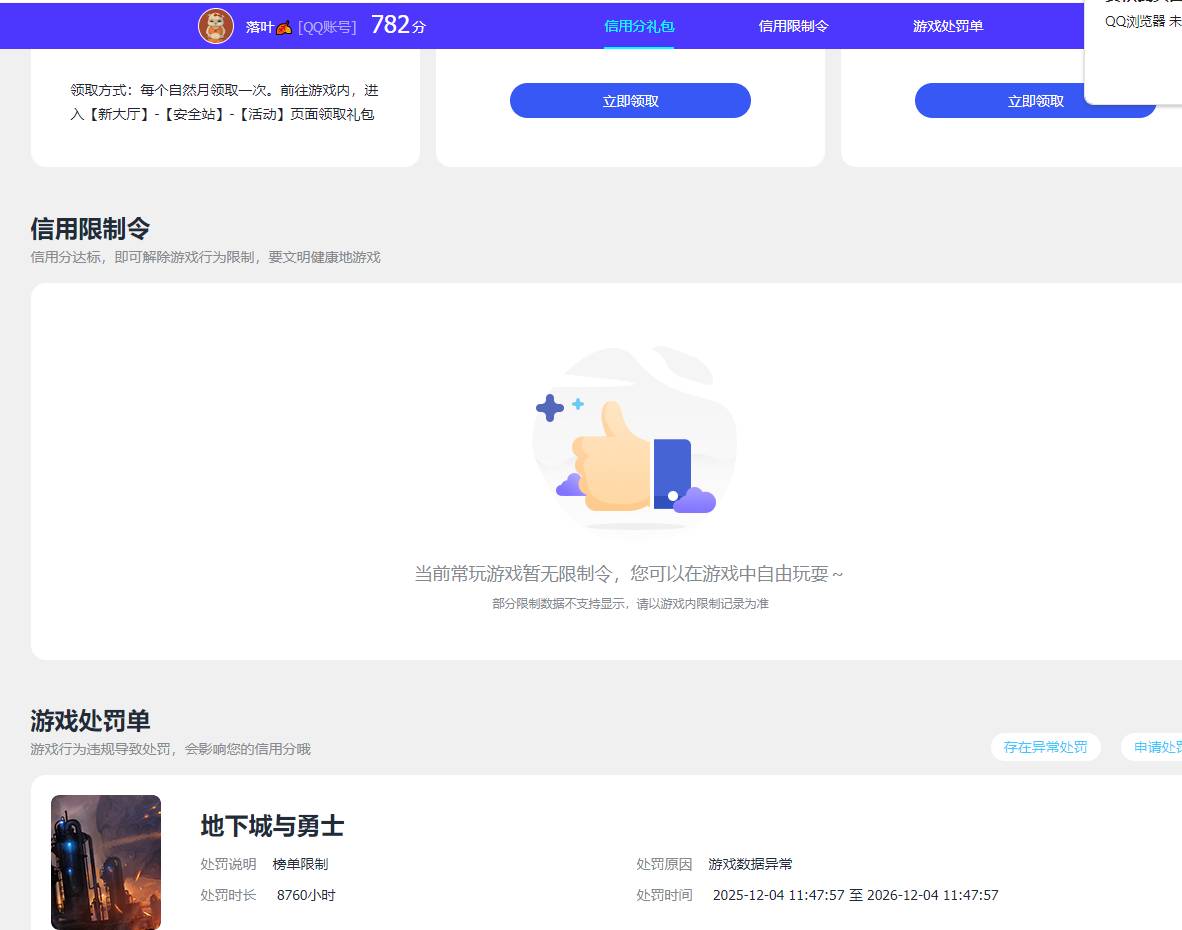Select the active 信用分礼包 tab
This screenshot has width=1182, height=930.
(638, 26)
